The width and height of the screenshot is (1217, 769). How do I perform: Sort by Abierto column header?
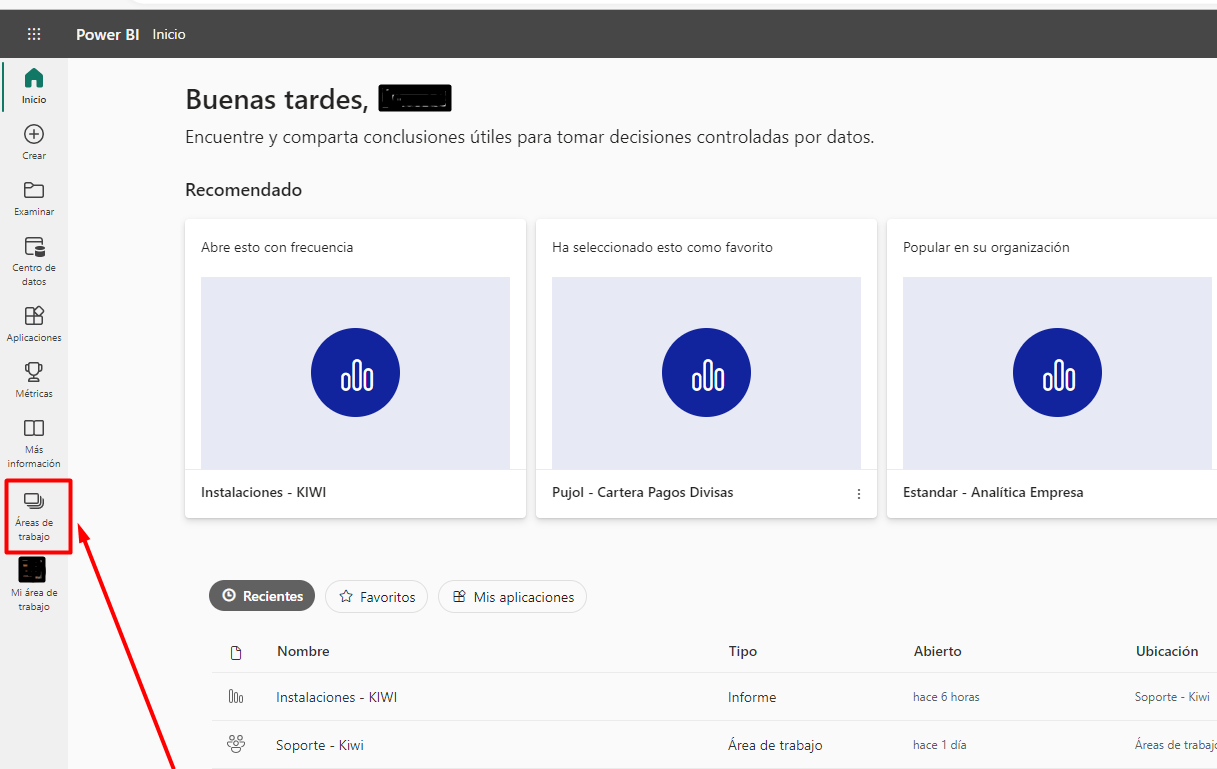[938, 651]
